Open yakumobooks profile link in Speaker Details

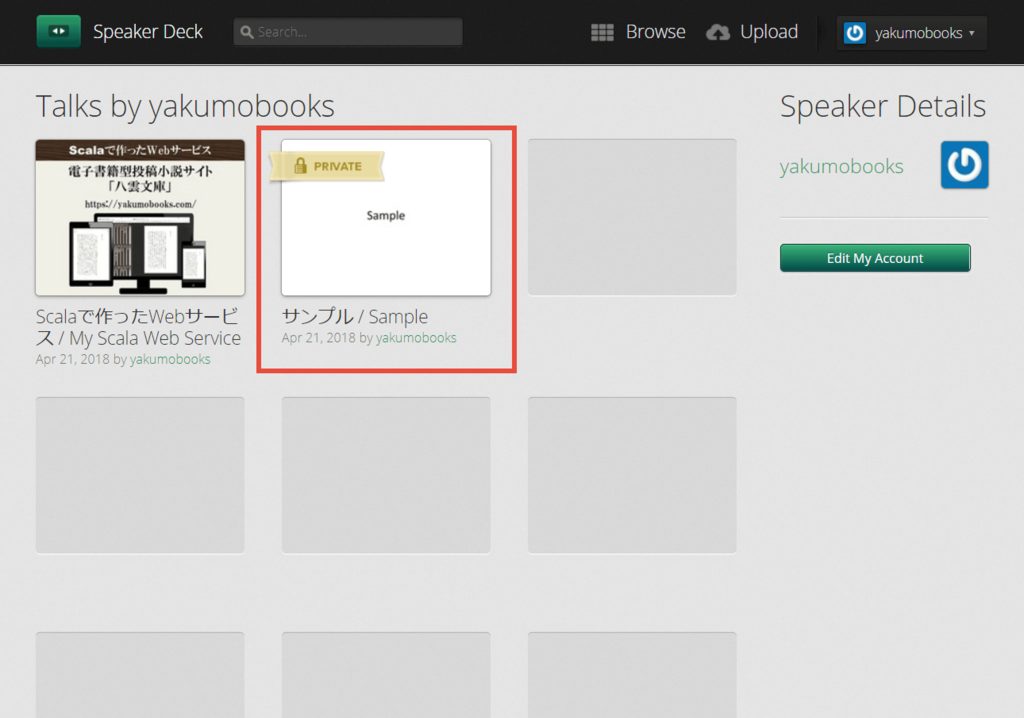pyautogui.click(x=841, y=166)
